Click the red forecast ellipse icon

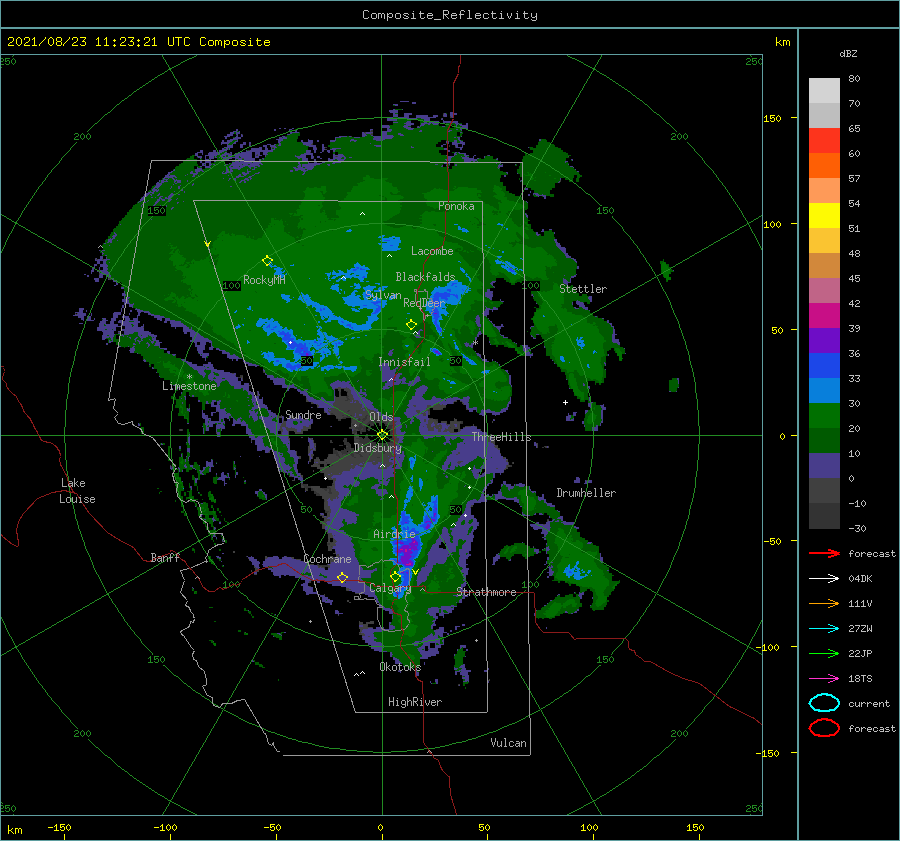824,728
